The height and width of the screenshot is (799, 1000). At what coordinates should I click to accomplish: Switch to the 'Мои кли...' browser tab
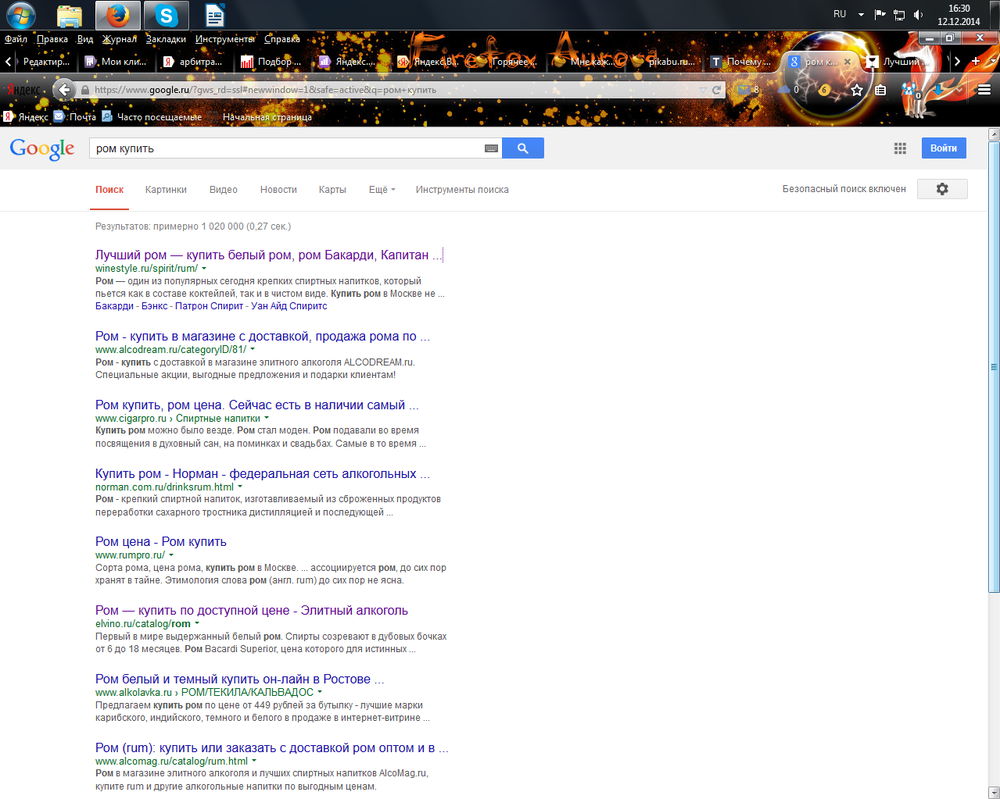point(116,62)
